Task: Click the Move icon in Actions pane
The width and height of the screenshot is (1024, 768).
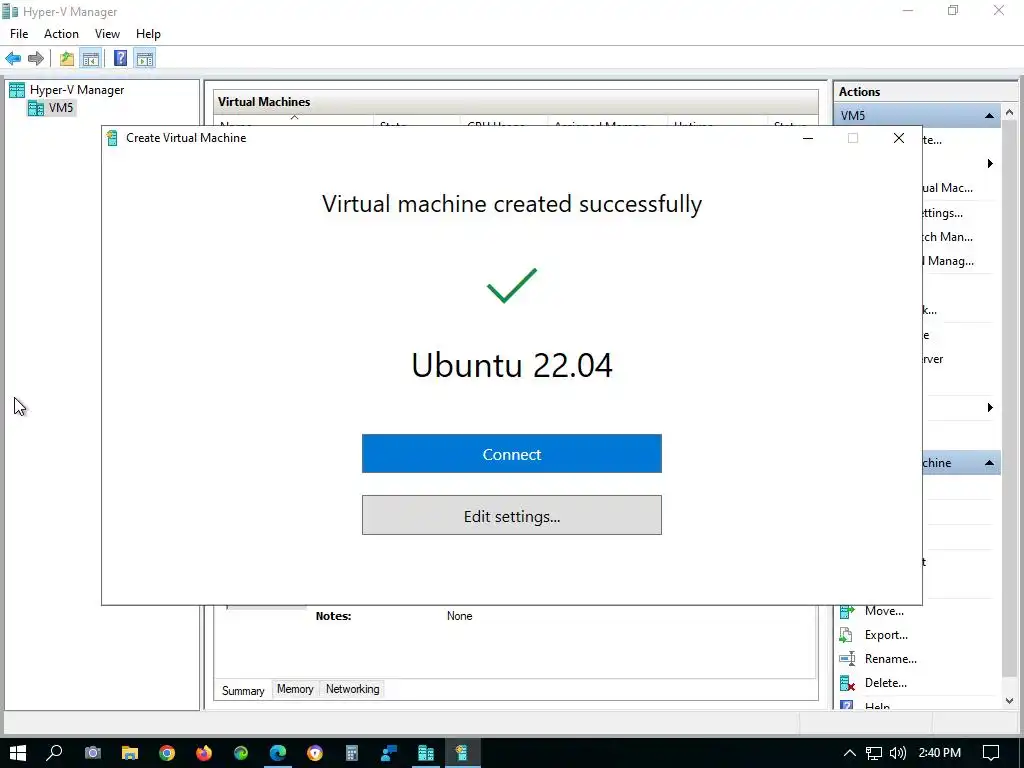Action: coord(847,611)
